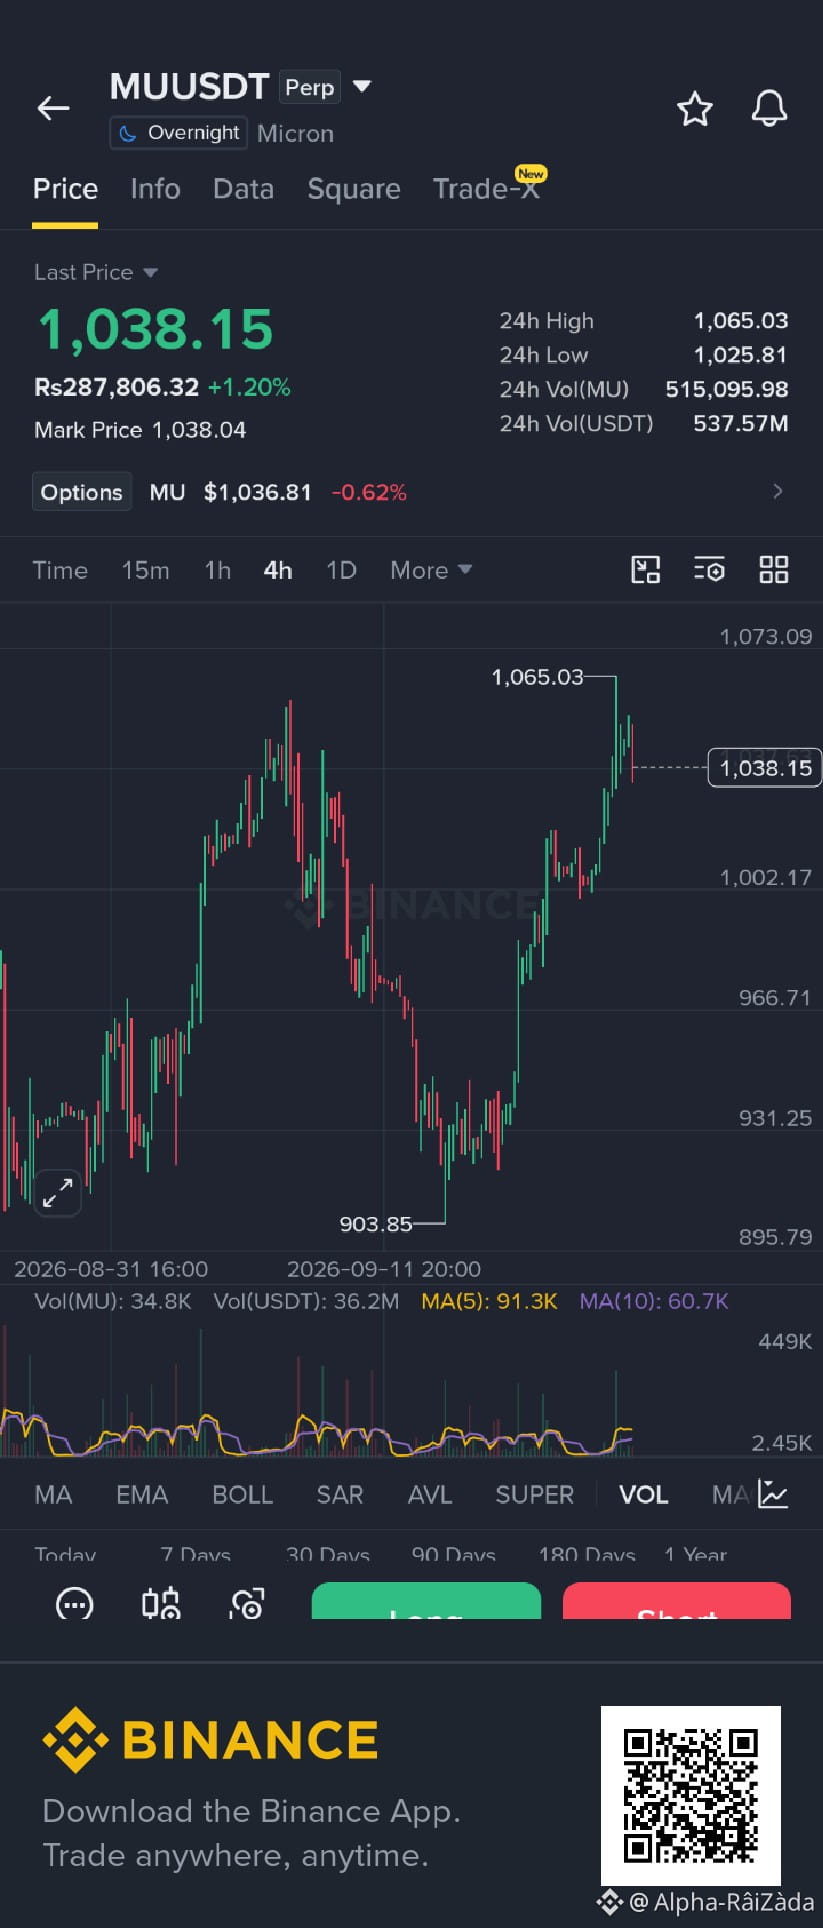Expand the More timeframes dropdown
Image resolution: width=823 pixels, height=1928 pixels.
[x=431, y=570]
